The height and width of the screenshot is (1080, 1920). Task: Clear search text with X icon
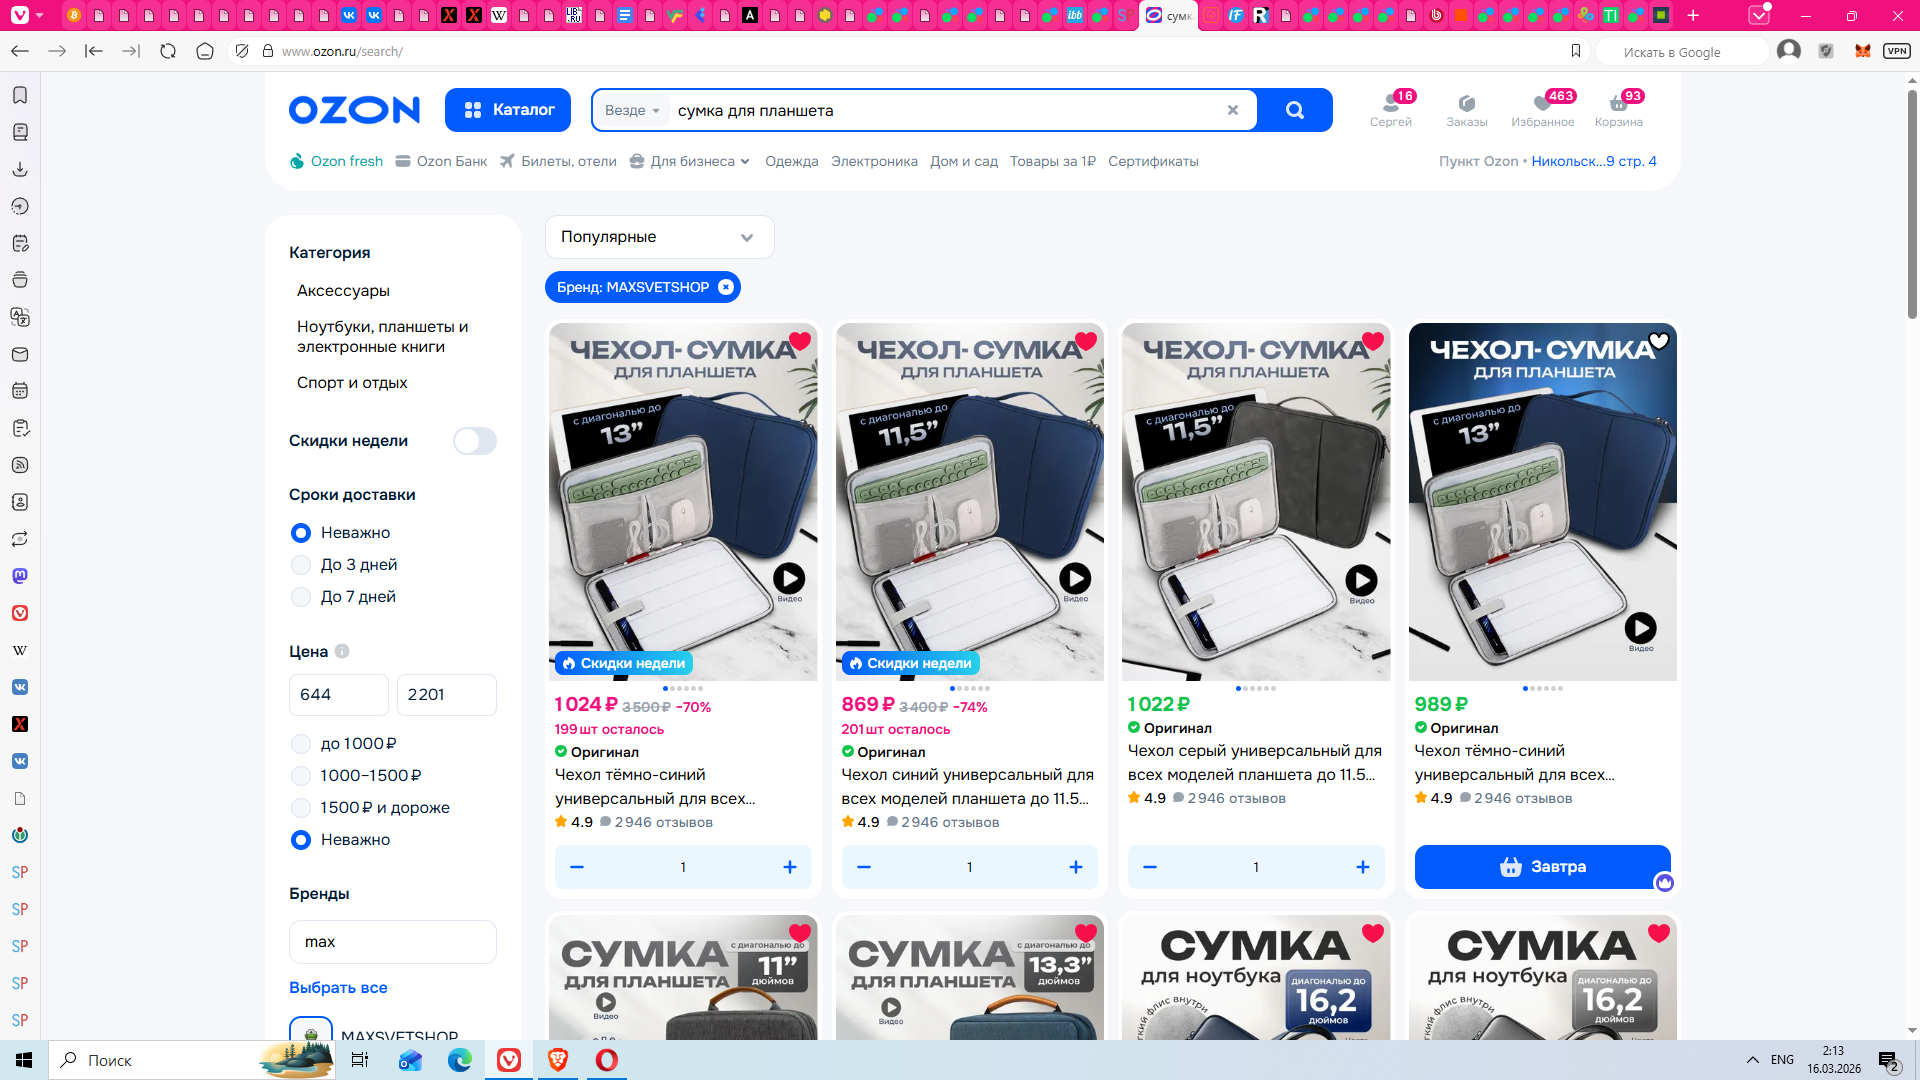[x=1233, y=110]
